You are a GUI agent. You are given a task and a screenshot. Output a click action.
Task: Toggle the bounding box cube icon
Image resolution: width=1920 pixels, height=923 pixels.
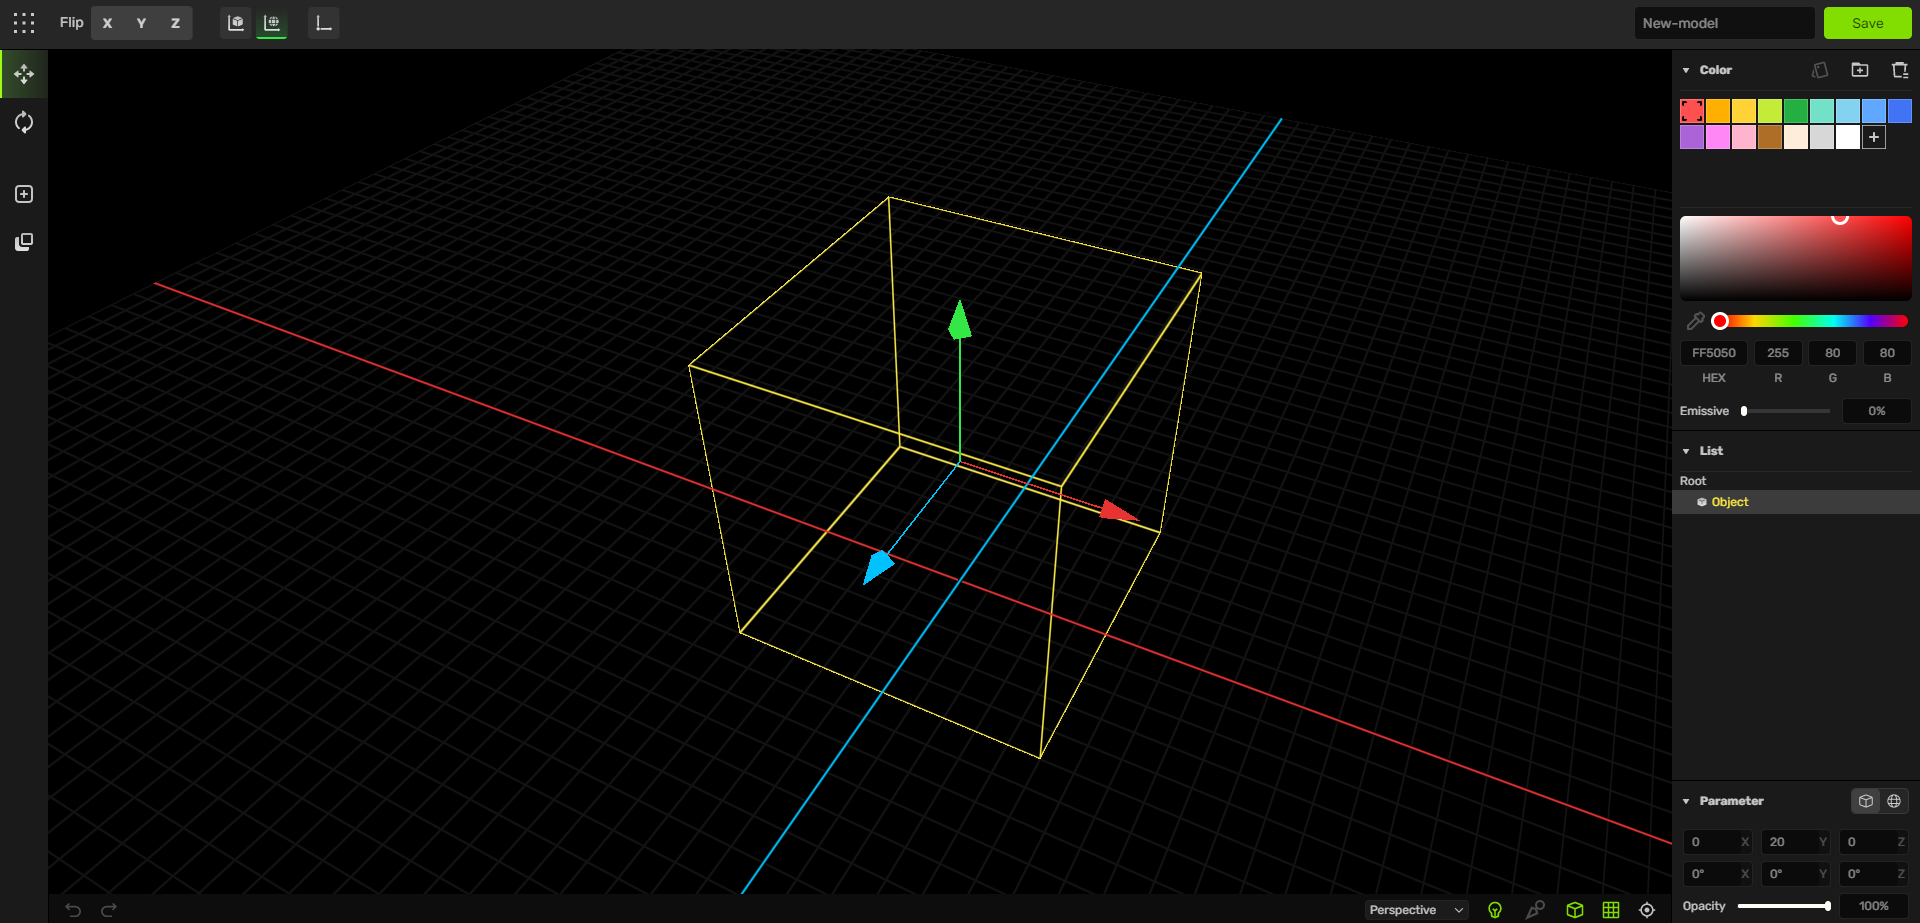pyautogui.click(x=1575, y=910)
